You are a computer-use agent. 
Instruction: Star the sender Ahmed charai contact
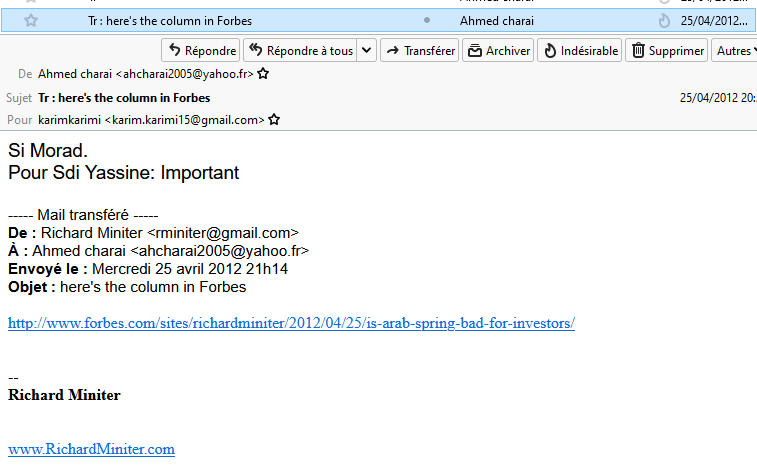click(x=263, y=74)
